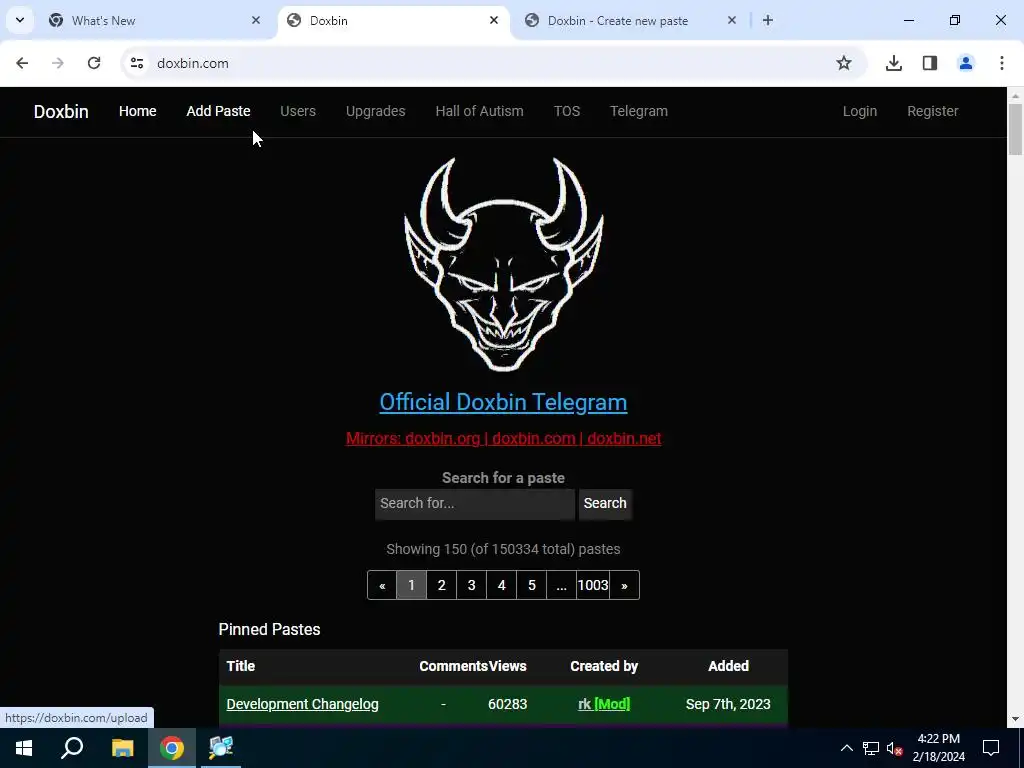This screenshot has width=1024, height=768.
Task: Jump to last page 1003 in pagination
Action: pos(593,585)
